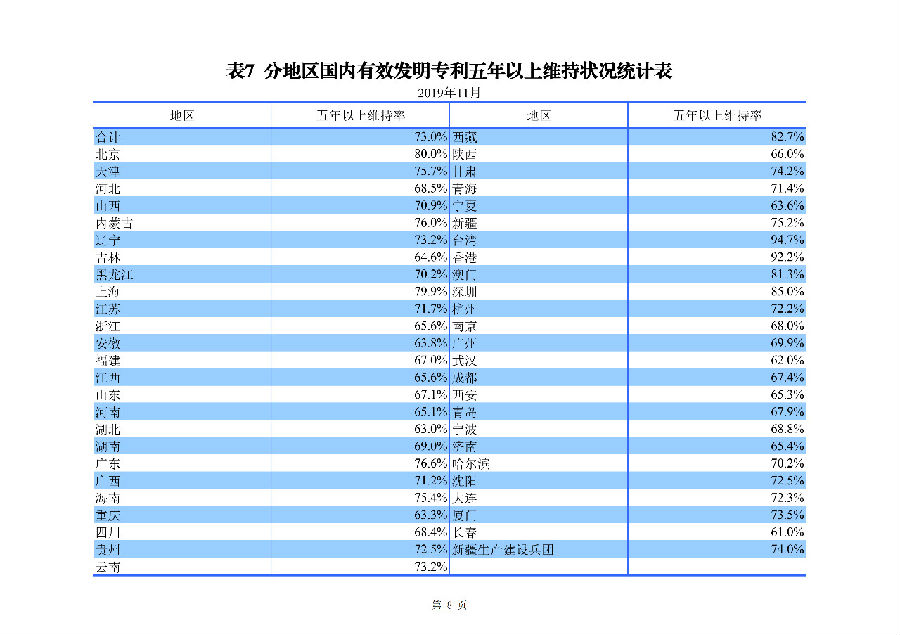Screen dimensions: 900x635
Task: Click the 哈尔滨 city cell
Action: pyautogui.click(x=470, y=464)
